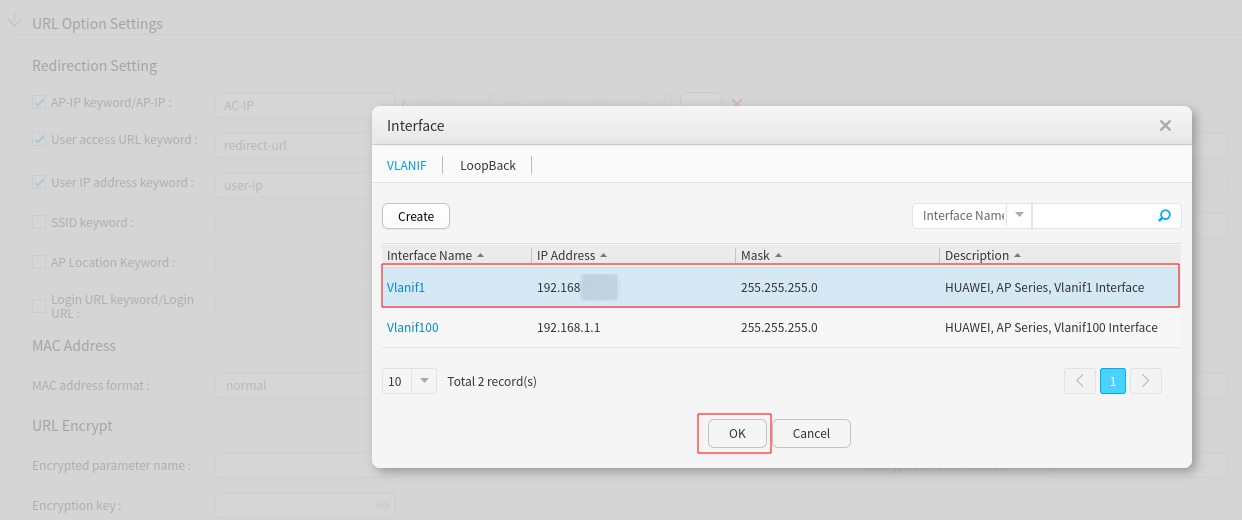The image size is (1242, 520).
Task: Sort by IP Address column arrow
Action: point(604,256)
